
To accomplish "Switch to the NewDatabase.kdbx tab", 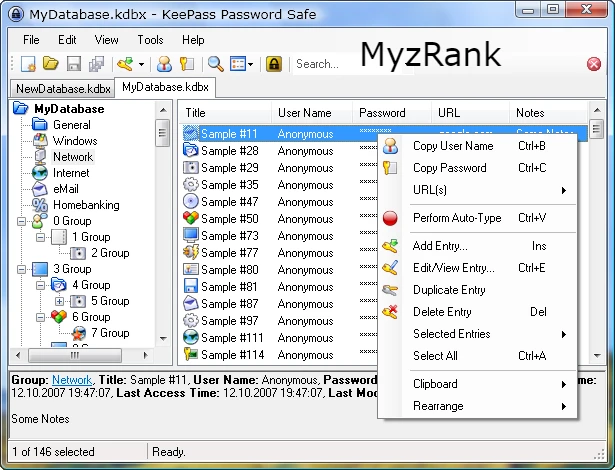I will click(63, 89).
